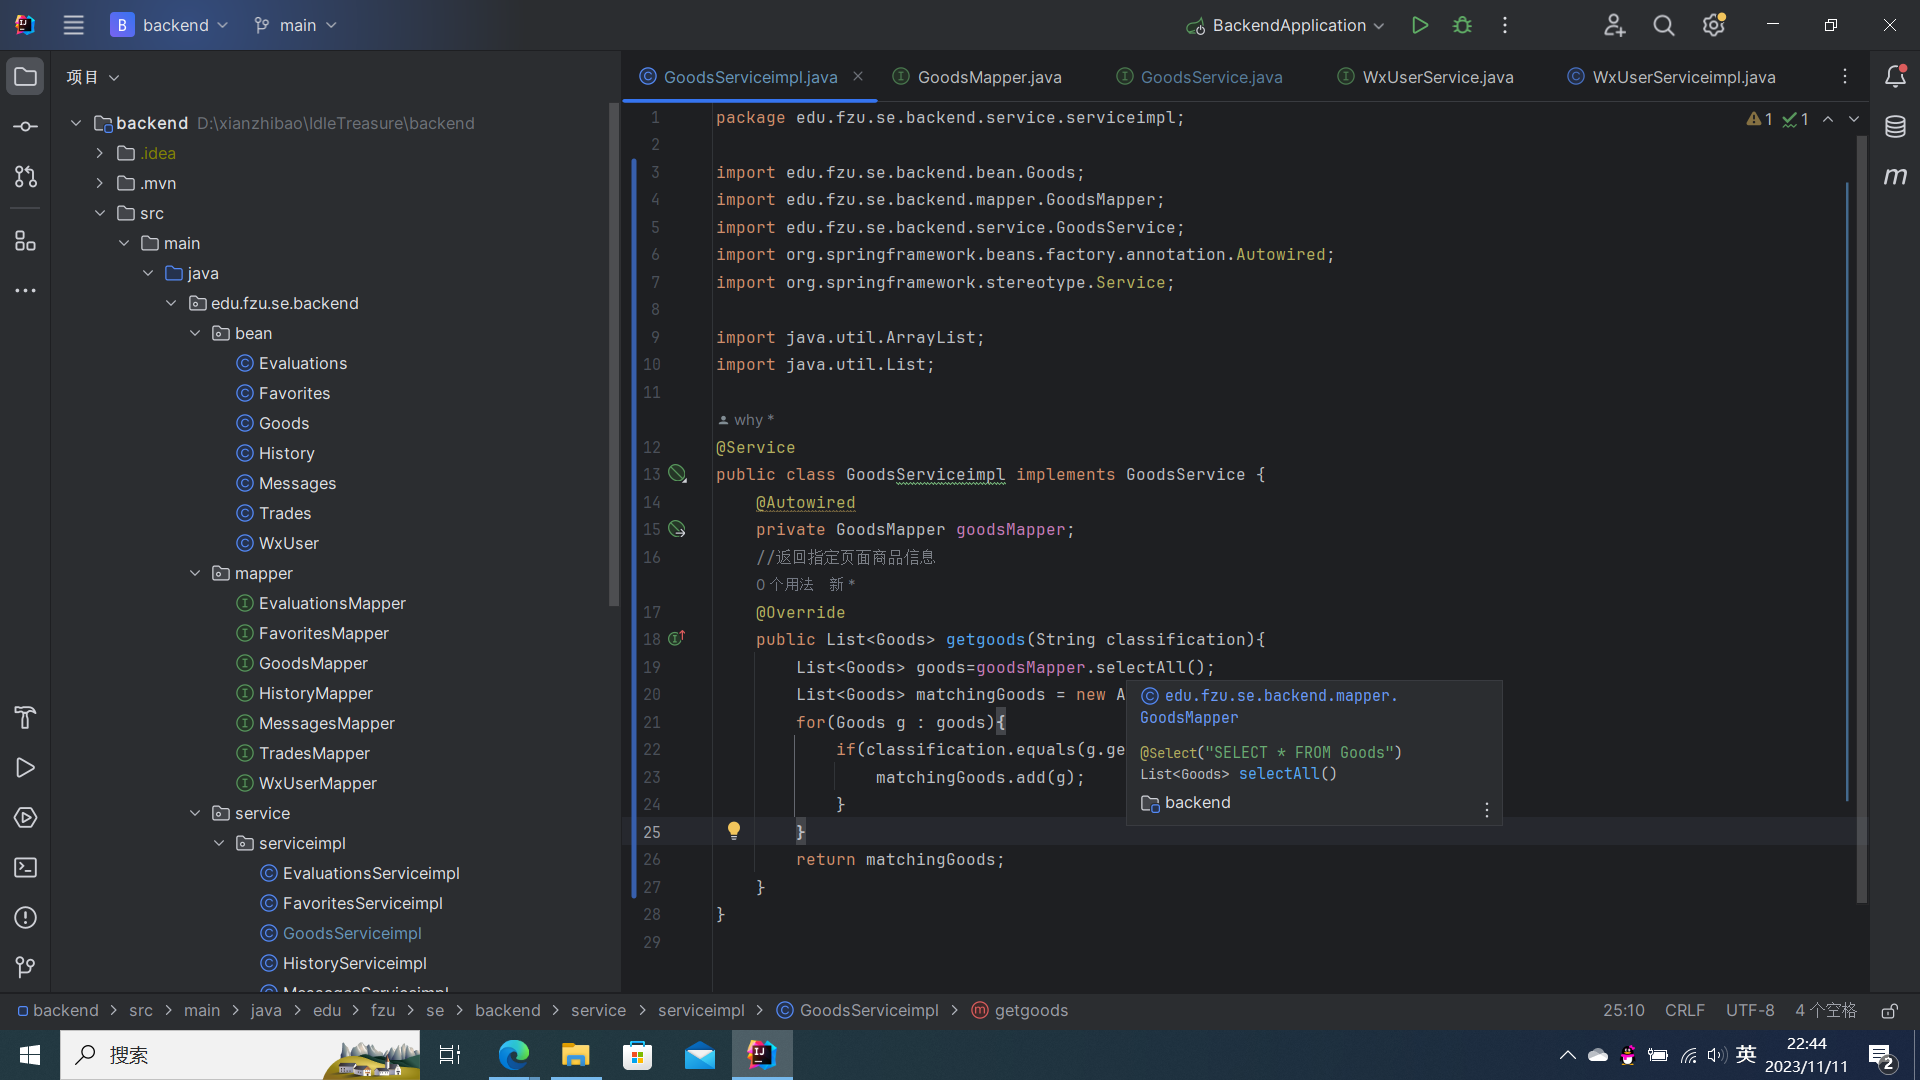Open Windows Start menu

[x=30, y=1055]
